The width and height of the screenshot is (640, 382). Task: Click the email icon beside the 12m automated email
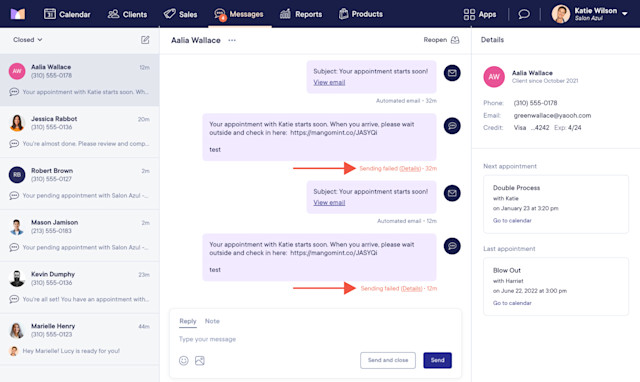tap(452, 193)
